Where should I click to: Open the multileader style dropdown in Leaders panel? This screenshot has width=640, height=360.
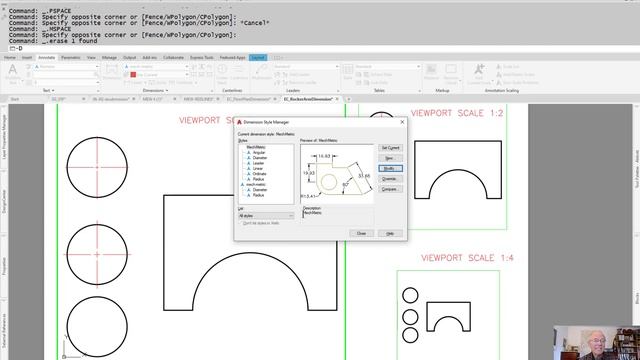pos(306,67)
